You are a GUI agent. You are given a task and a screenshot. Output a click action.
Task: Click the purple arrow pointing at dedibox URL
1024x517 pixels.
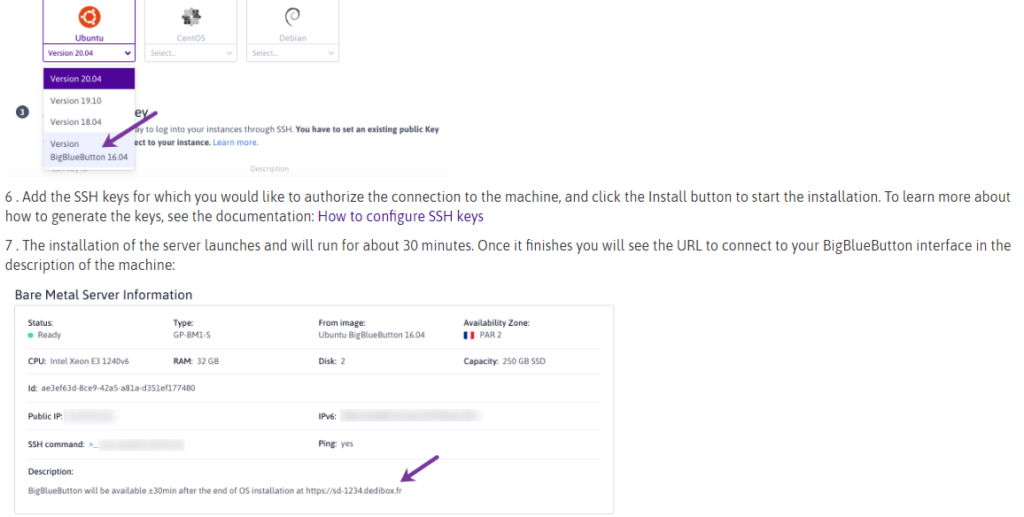click(x=419, y=470)
